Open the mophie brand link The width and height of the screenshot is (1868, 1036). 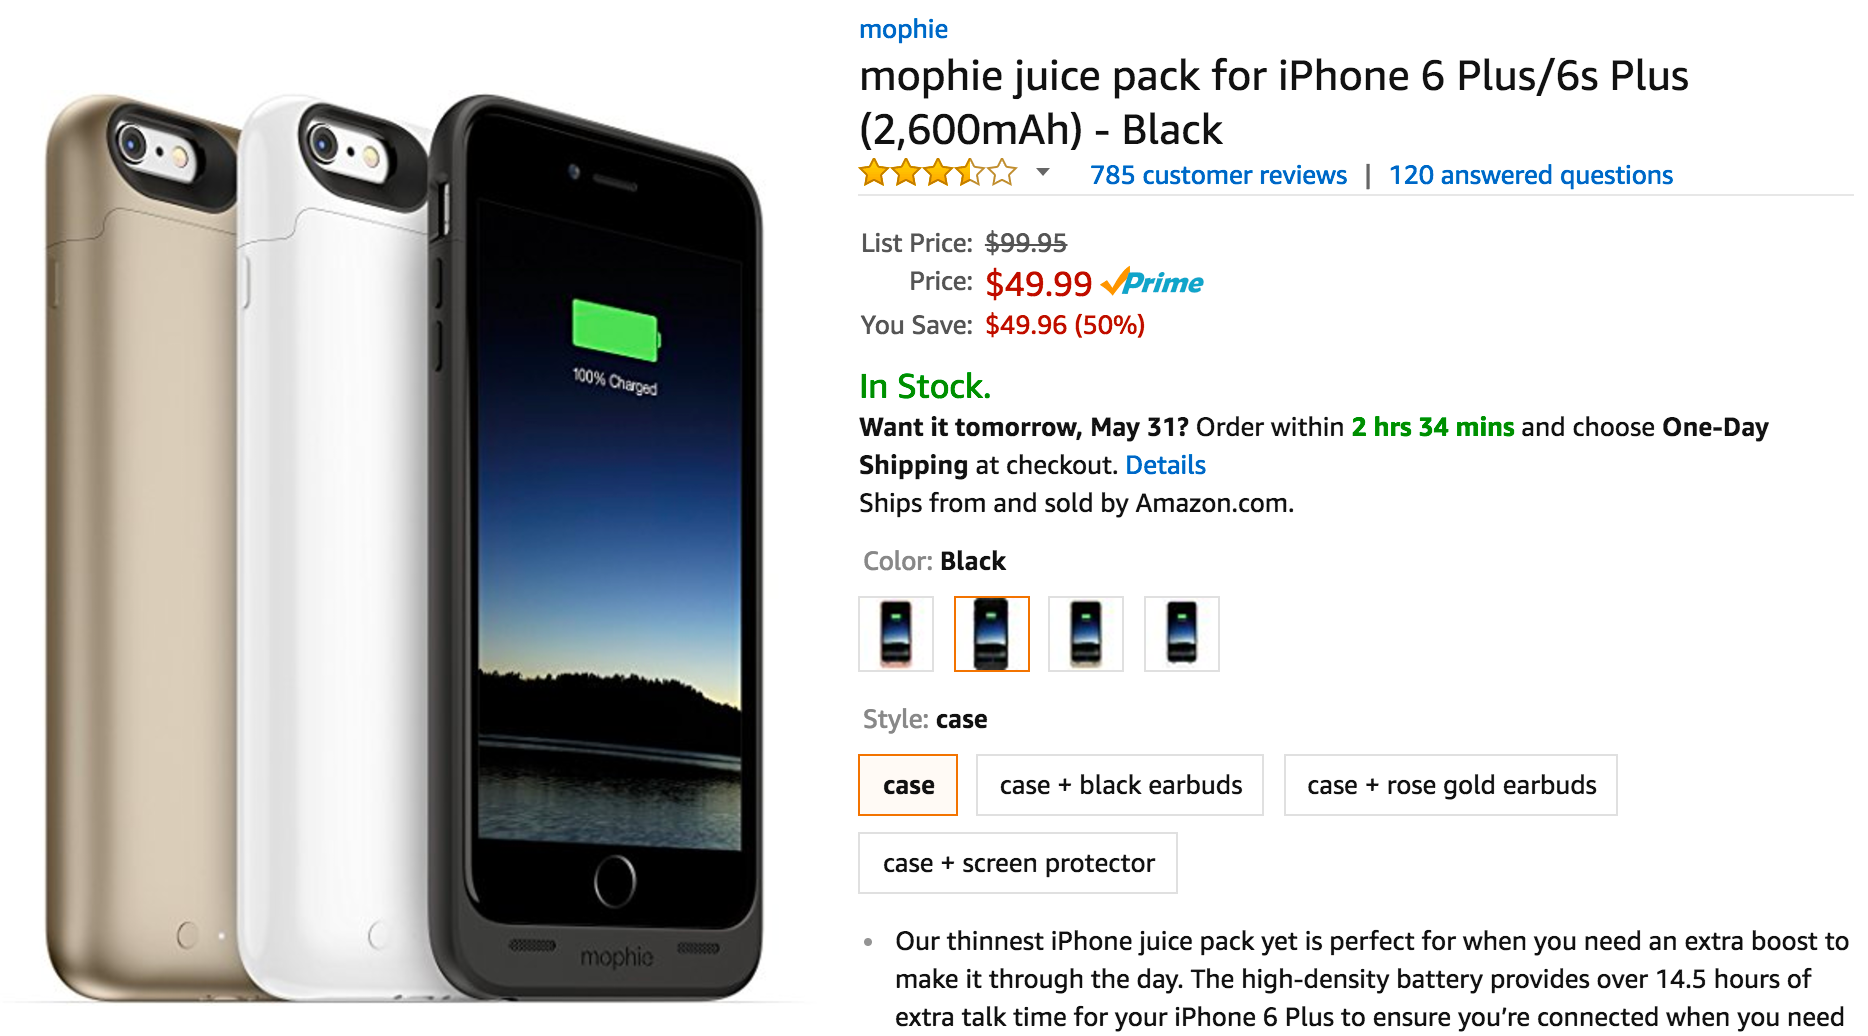coord(903,29)
